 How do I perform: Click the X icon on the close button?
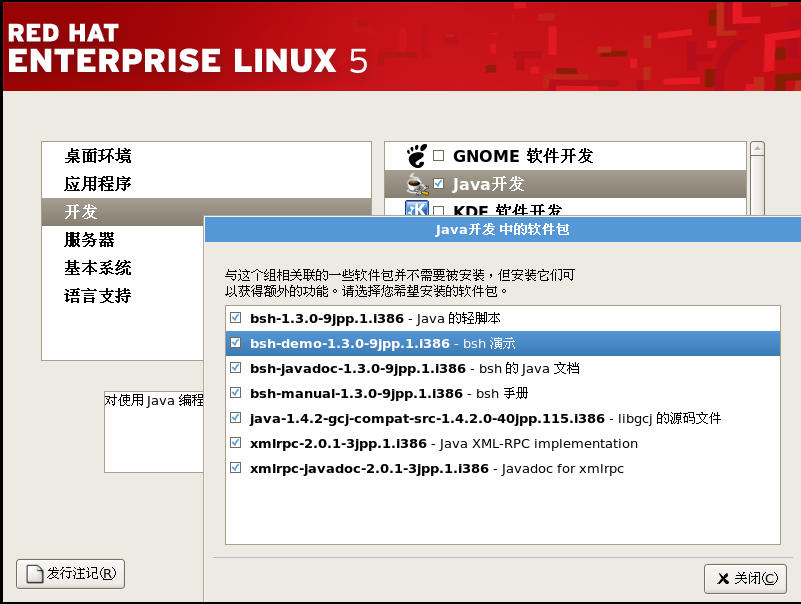point(723,578)
